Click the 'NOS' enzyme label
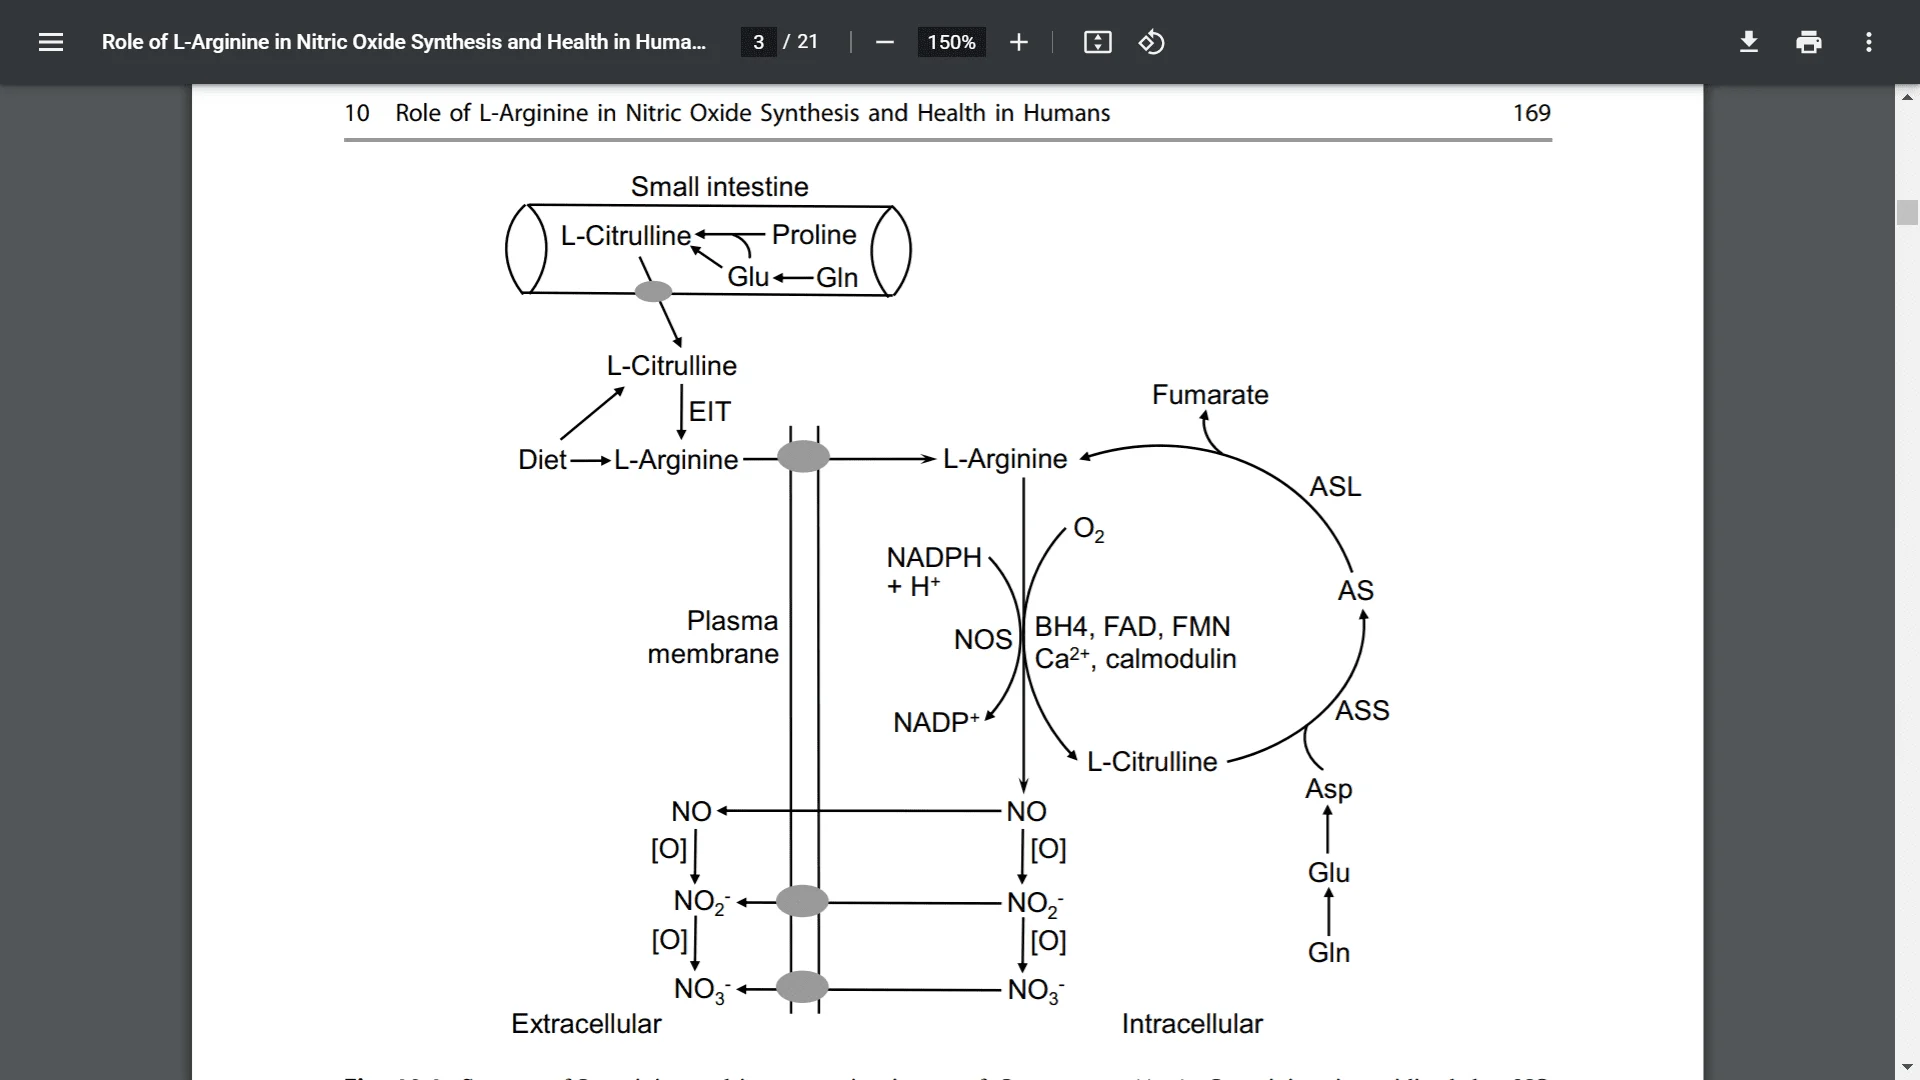Viewport: 1920px width, 1080px height. [983, 640]
